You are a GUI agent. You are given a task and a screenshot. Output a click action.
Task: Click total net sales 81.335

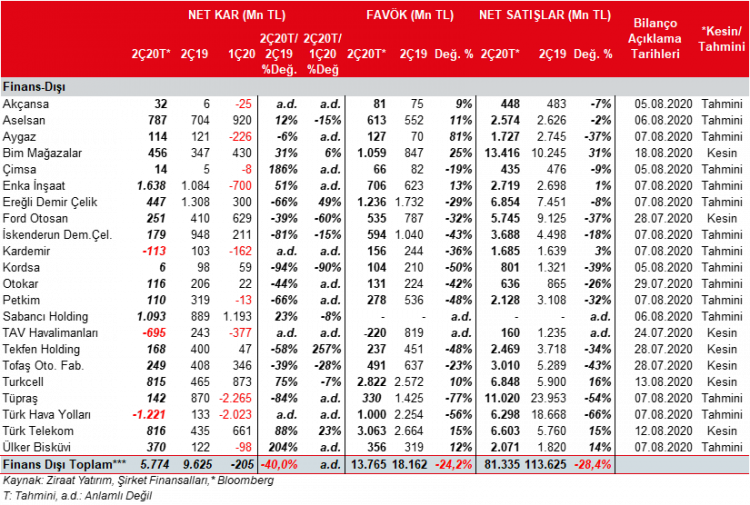502,464
